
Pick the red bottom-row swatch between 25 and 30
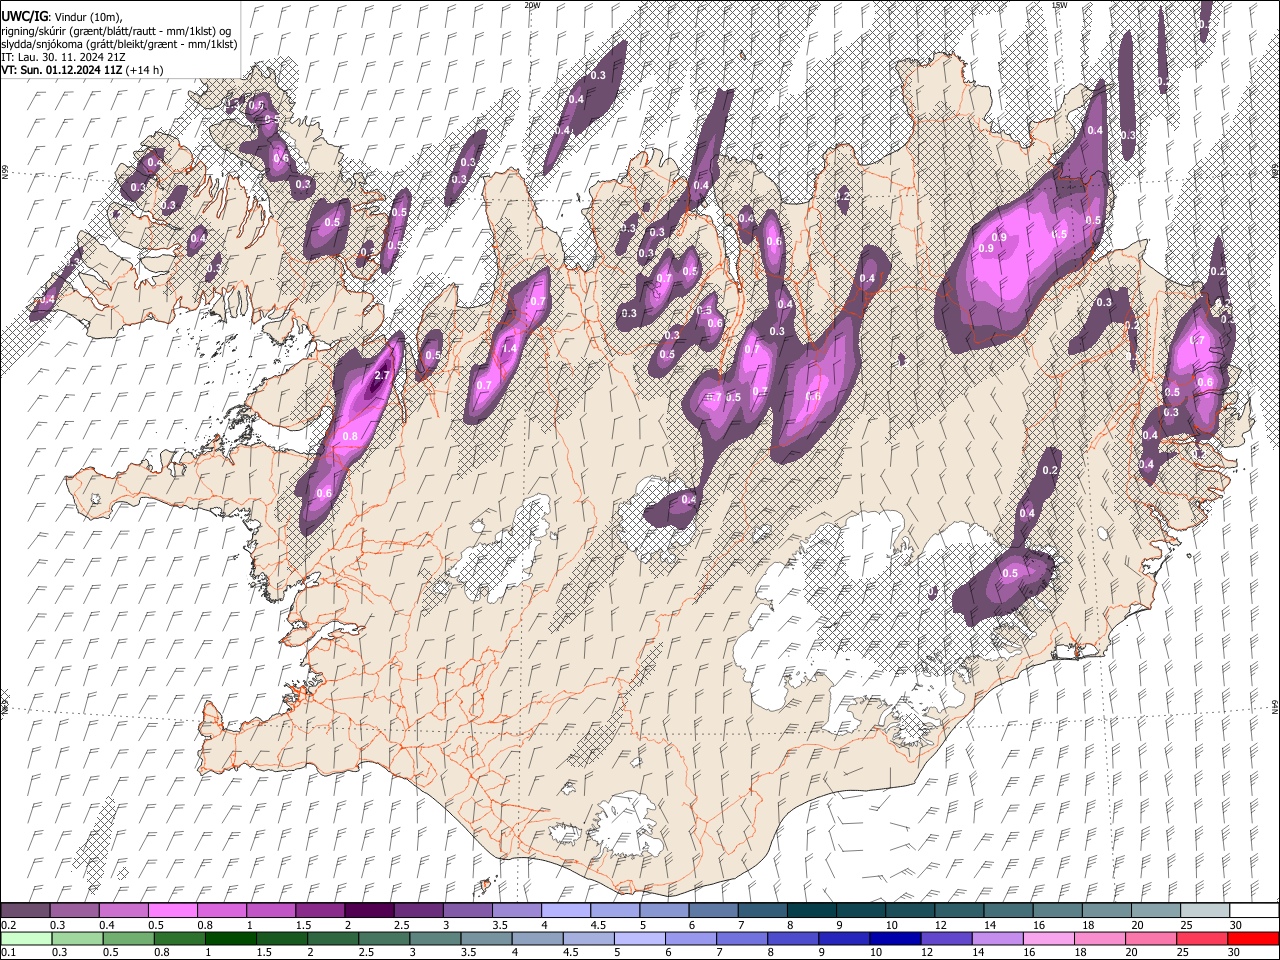click(1201, 939)
